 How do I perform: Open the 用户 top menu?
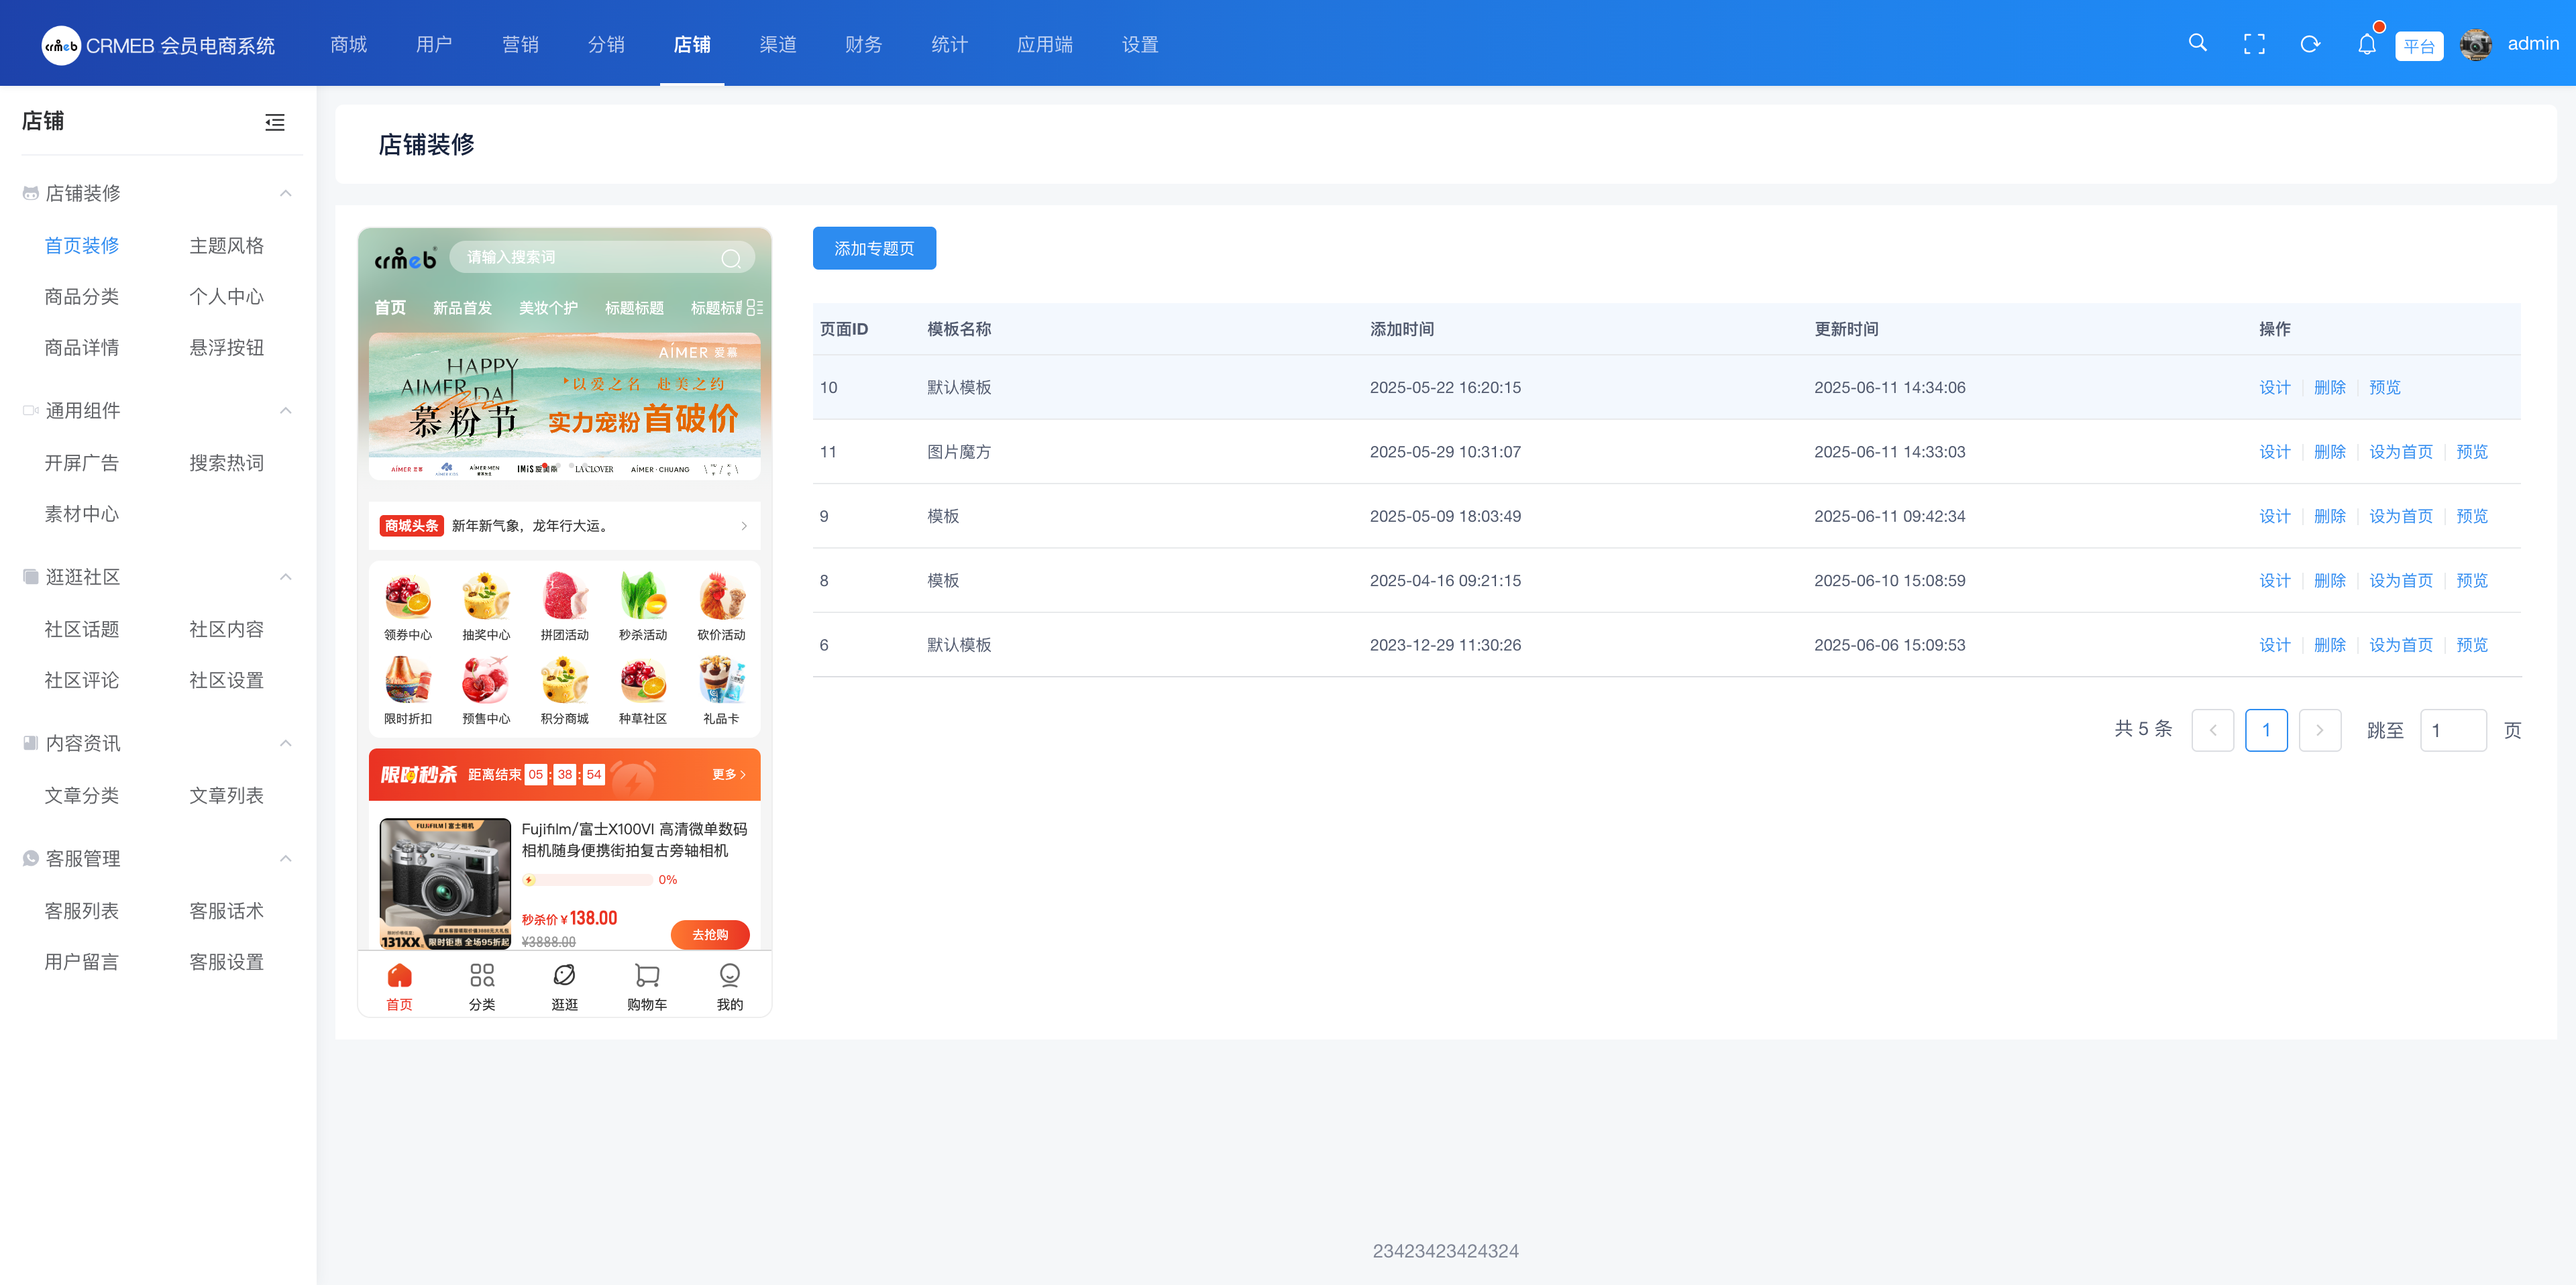[x=434, y=44]
